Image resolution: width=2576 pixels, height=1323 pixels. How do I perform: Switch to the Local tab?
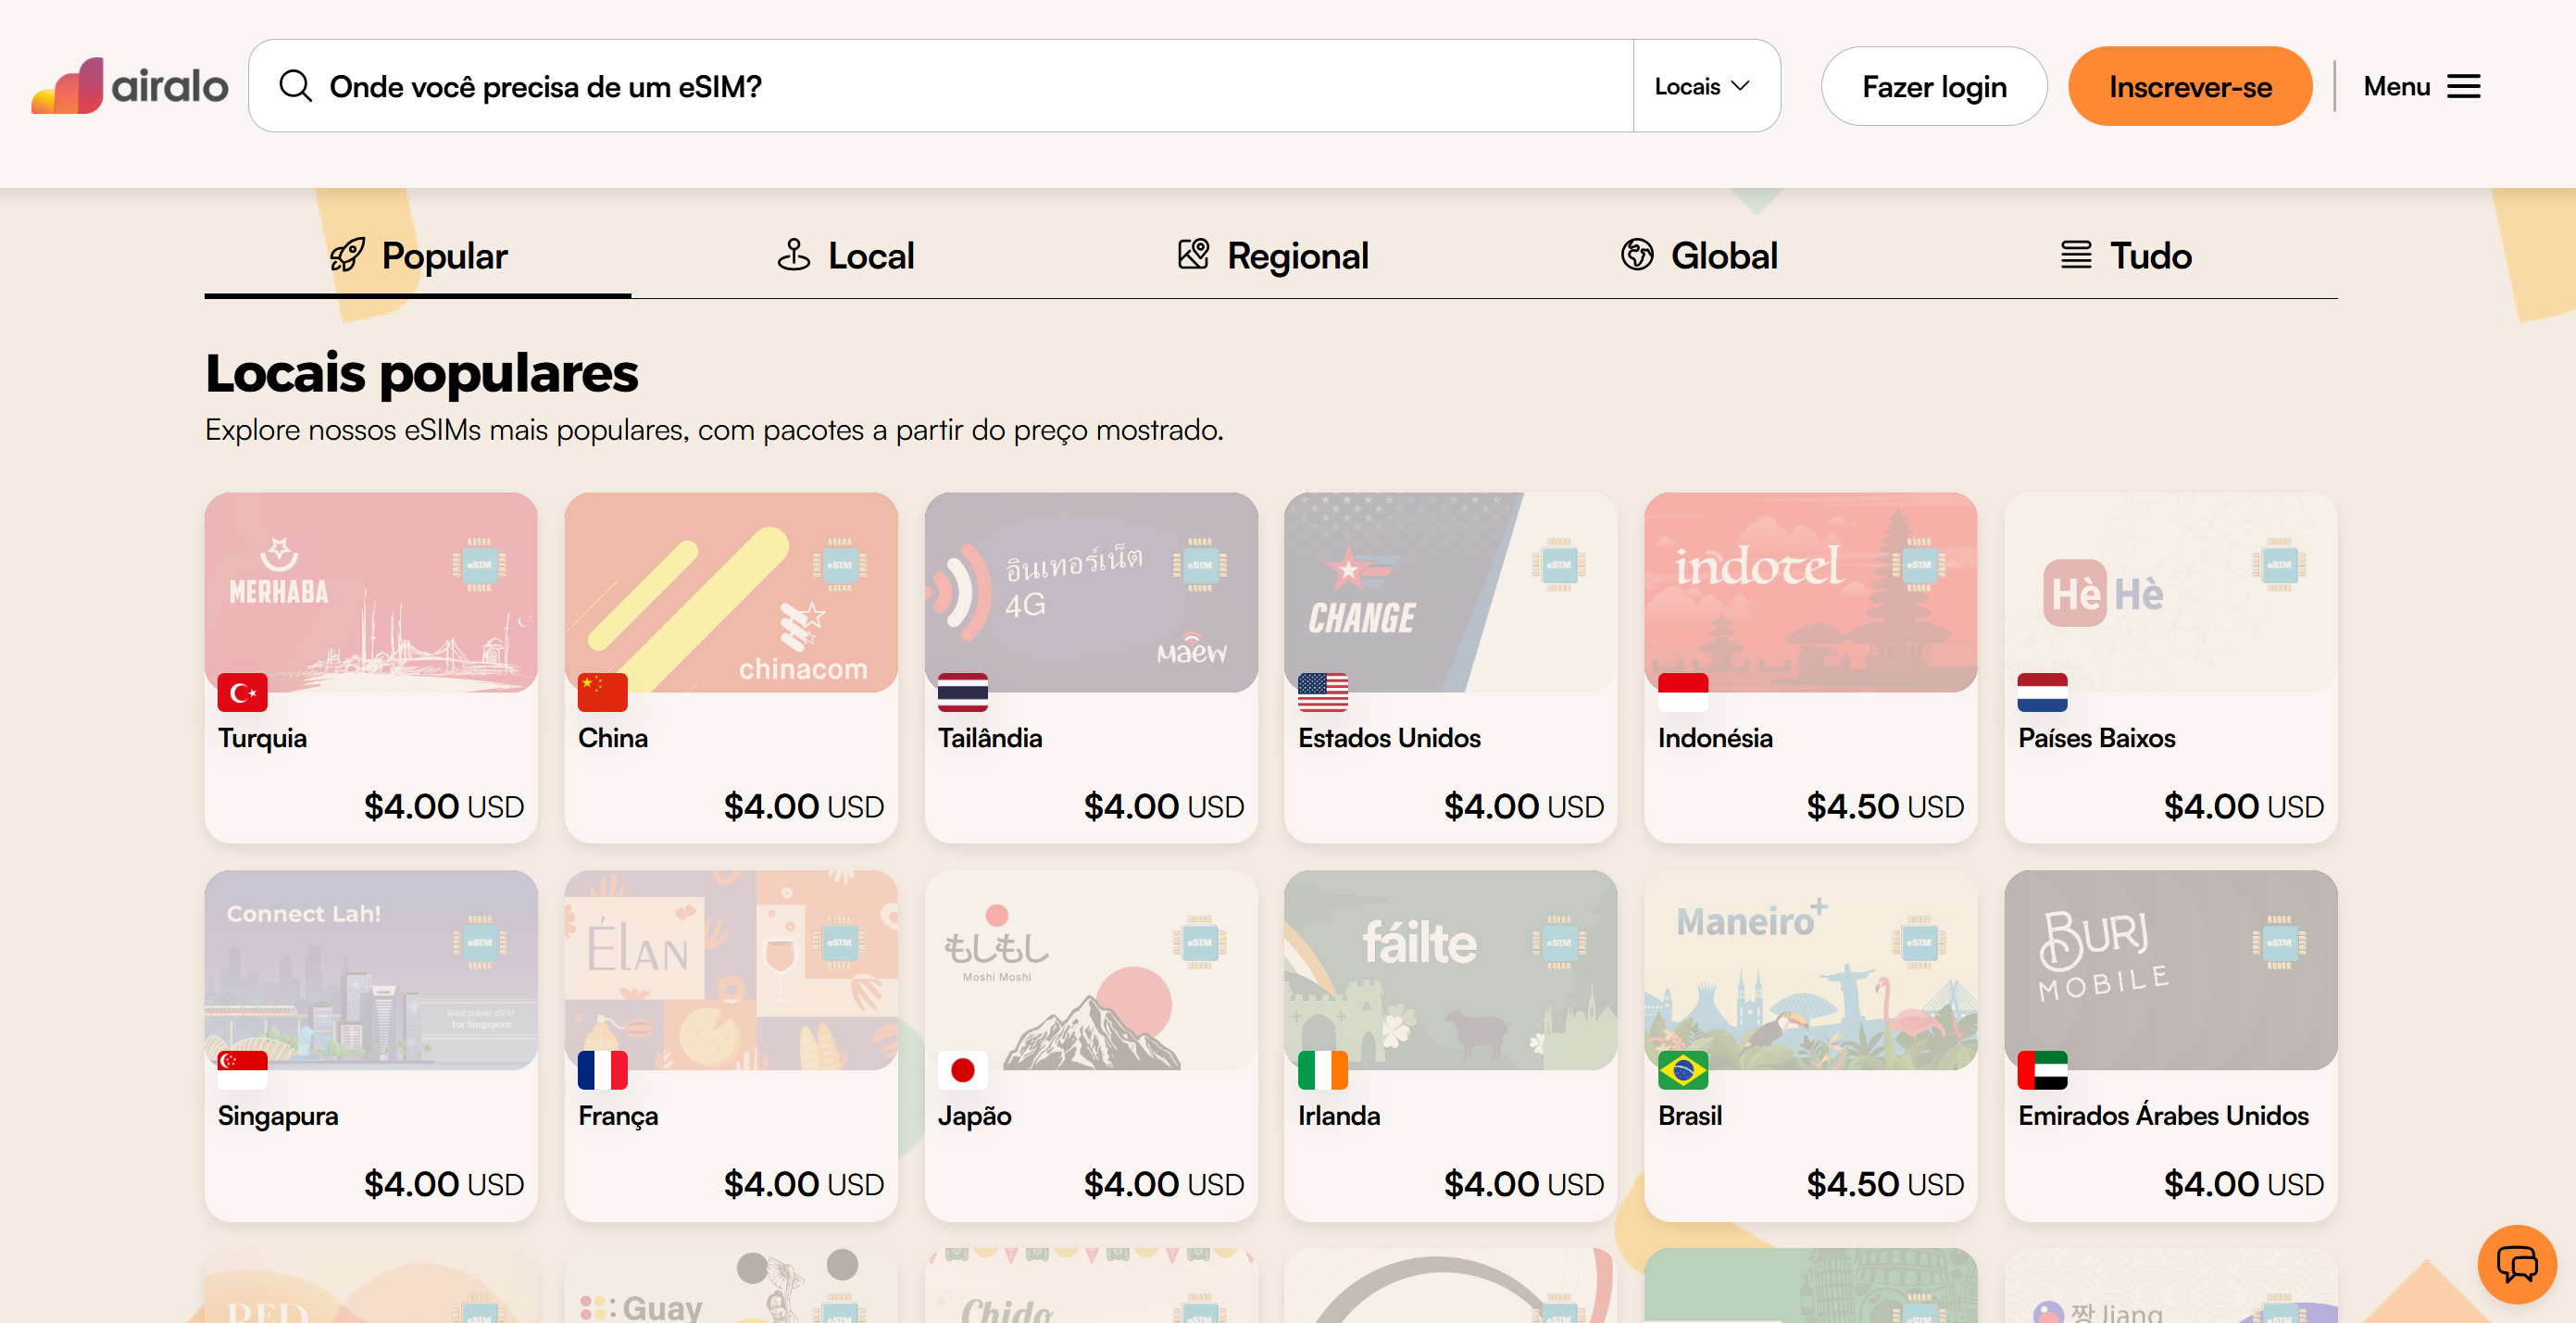point(845,256)
